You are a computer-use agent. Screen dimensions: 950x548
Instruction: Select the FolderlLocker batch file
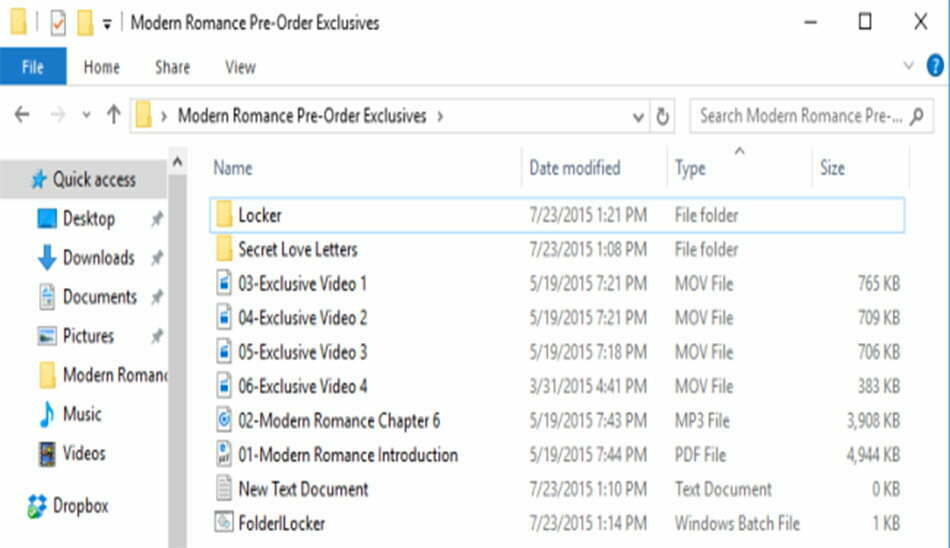557,523
